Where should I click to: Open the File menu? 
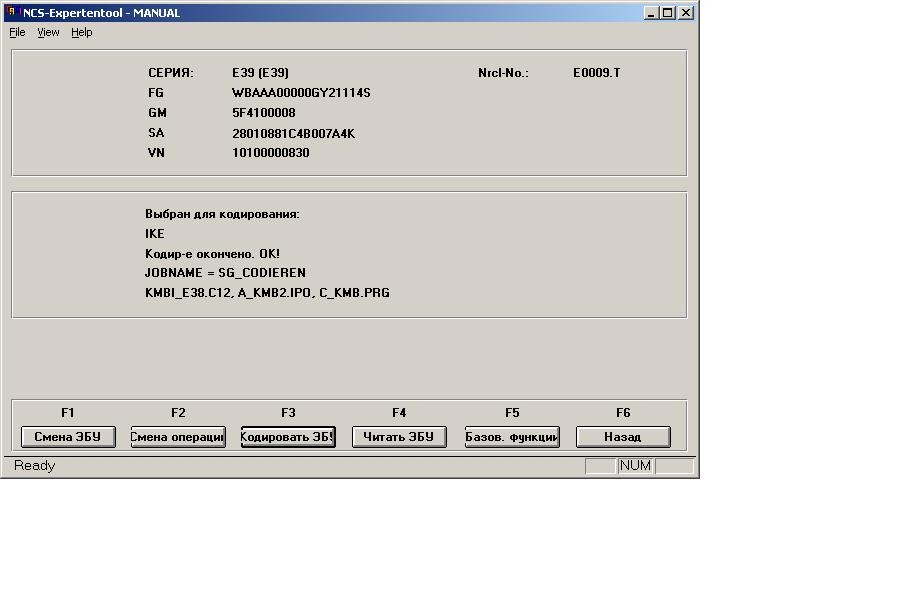tap(17, 32)
